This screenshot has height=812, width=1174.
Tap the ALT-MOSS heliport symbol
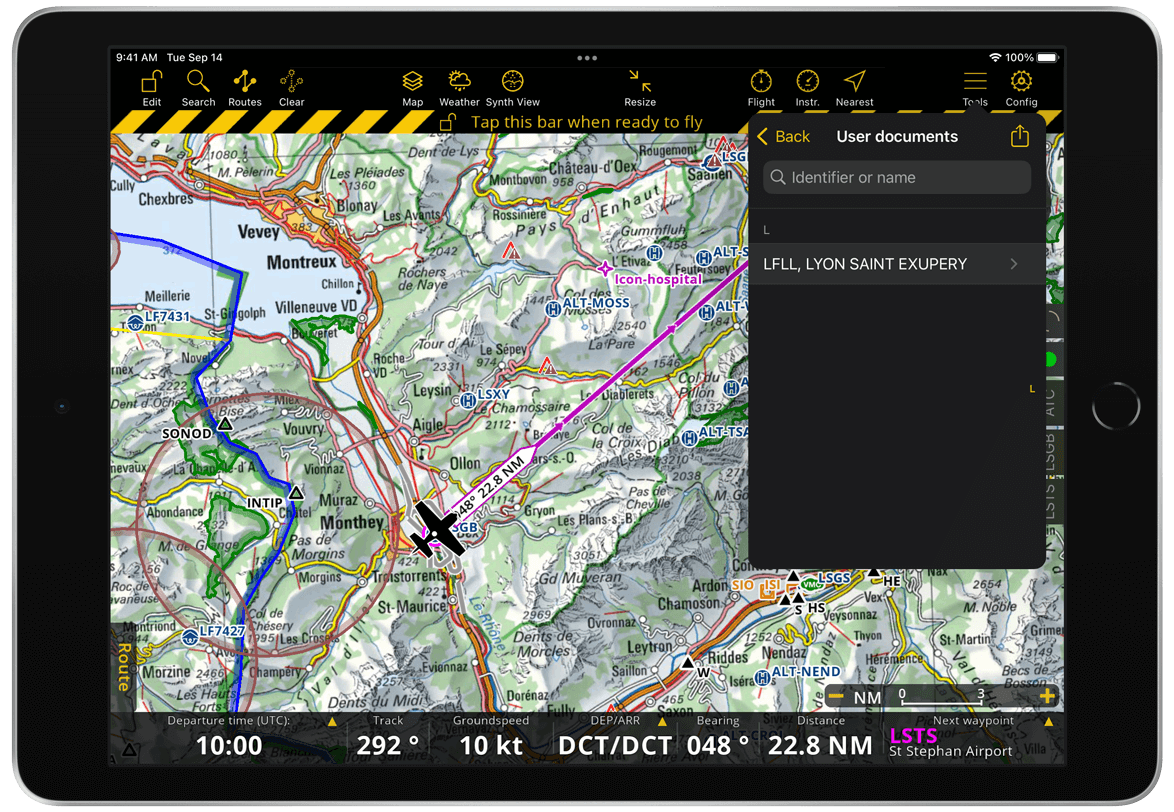tap(553, 308)
